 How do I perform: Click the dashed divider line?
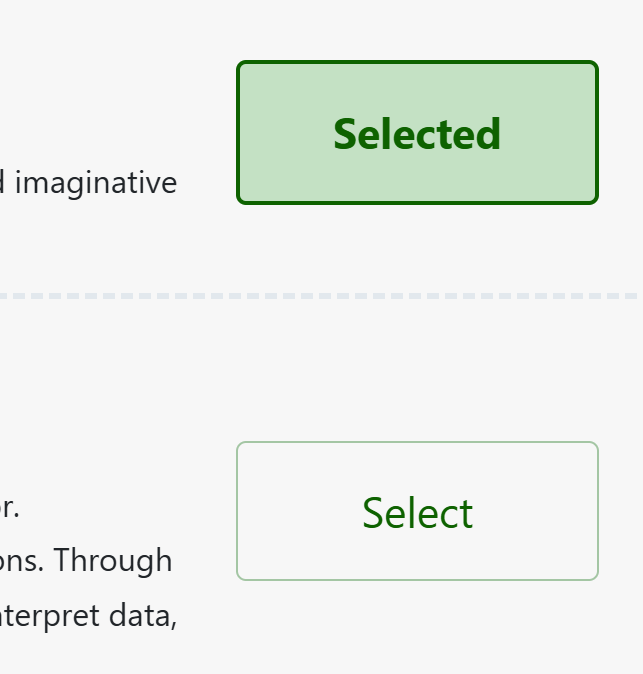(x=320, y=296)
